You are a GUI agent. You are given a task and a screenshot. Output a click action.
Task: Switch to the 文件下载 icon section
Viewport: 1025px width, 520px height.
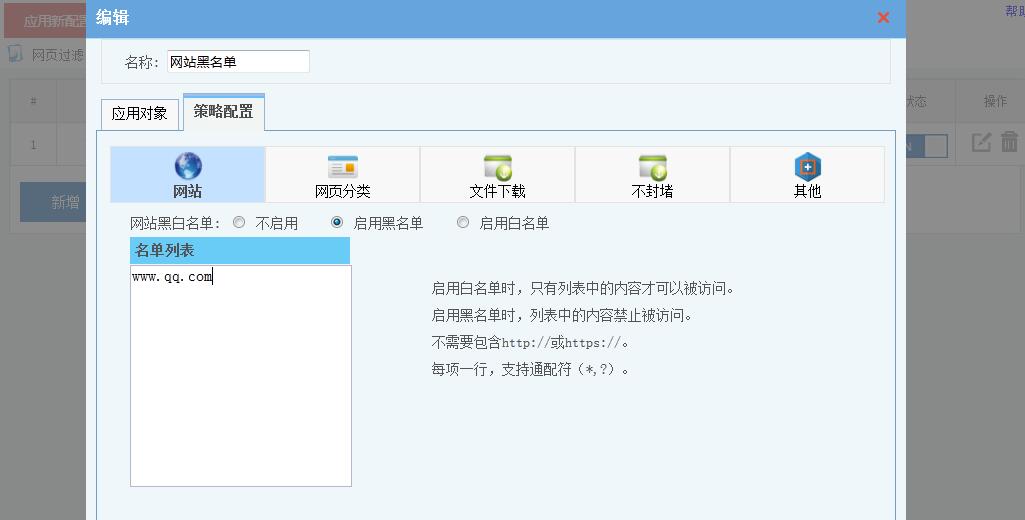497,166
